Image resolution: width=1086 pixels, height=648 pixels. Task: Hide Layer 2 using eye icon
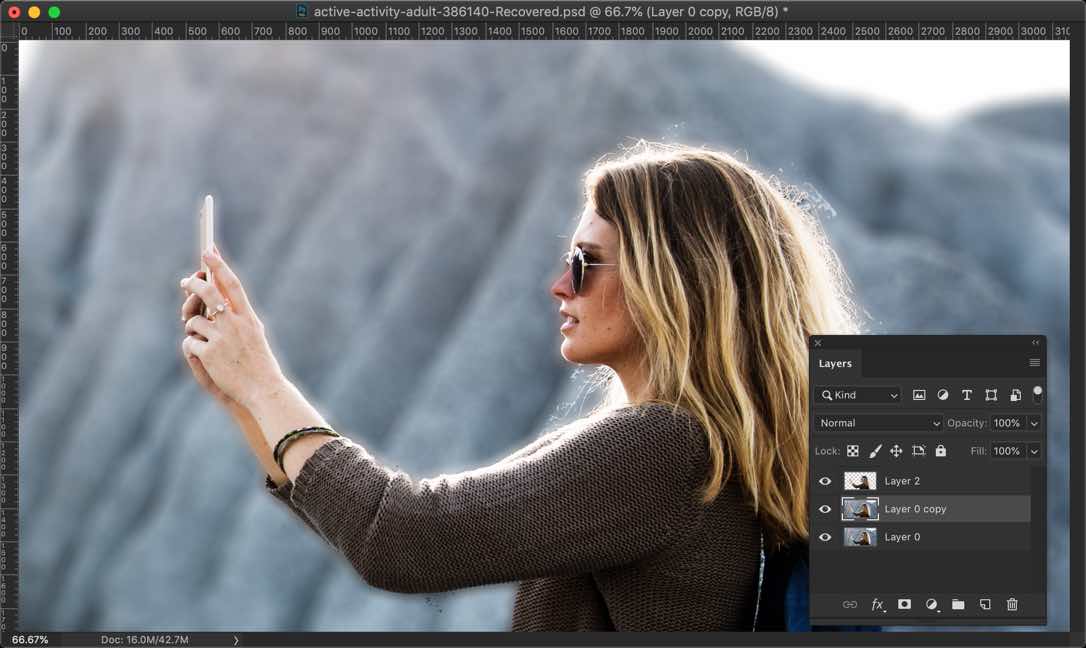825,481
